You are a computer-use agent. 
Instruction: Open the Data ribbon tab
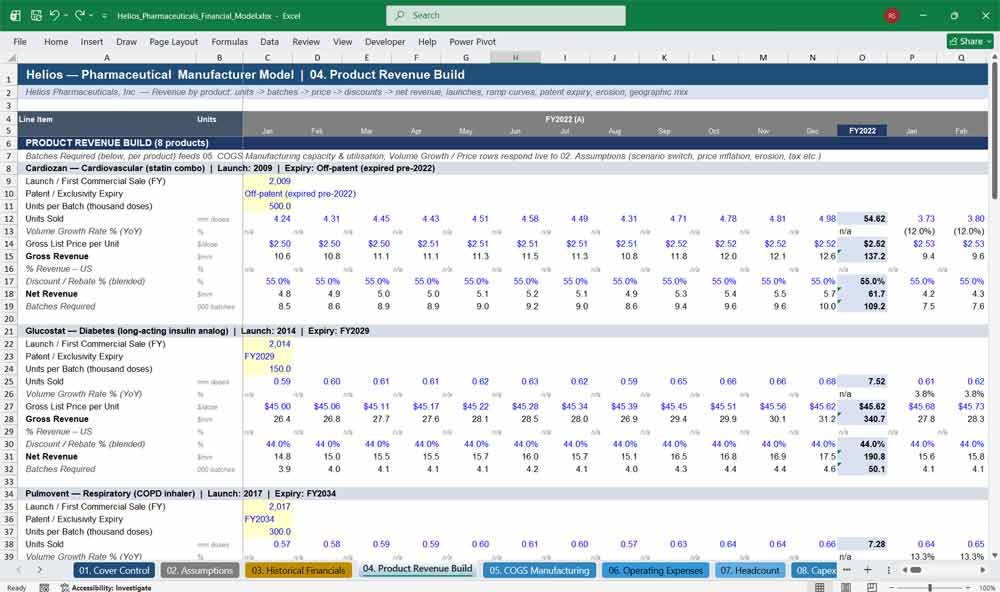pos(269,41)
